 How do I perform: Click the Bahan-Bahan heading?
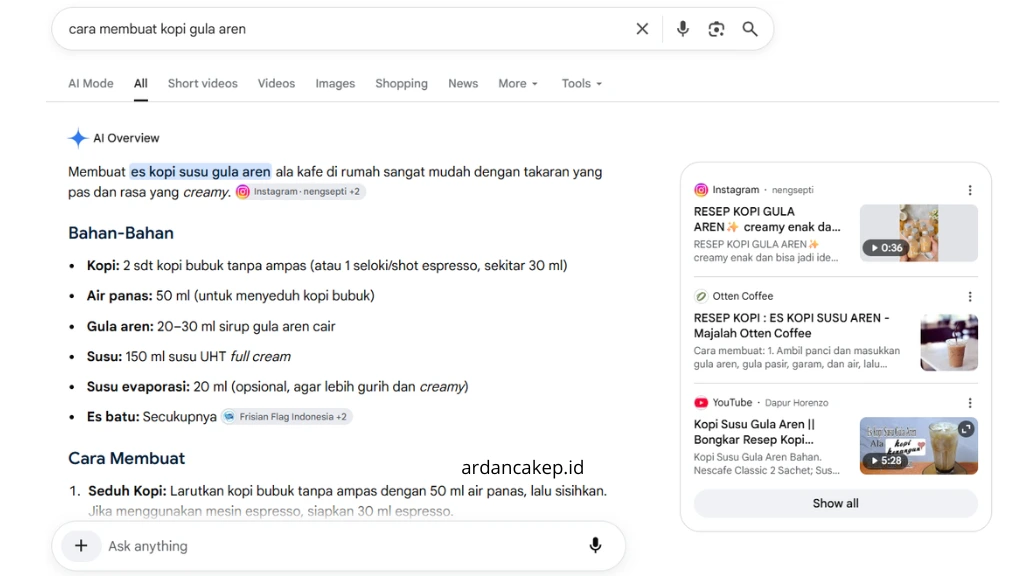pyautogui.click(x=121, y=233)
